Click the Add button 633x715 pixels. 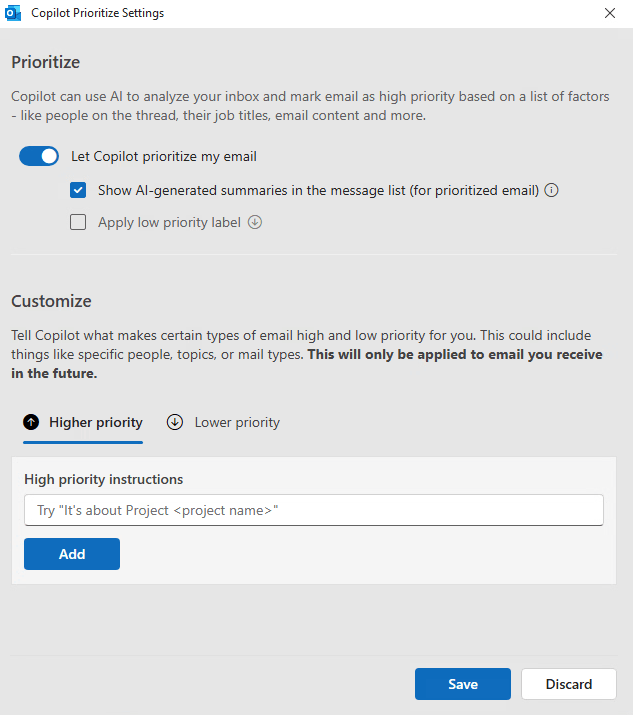72,554
